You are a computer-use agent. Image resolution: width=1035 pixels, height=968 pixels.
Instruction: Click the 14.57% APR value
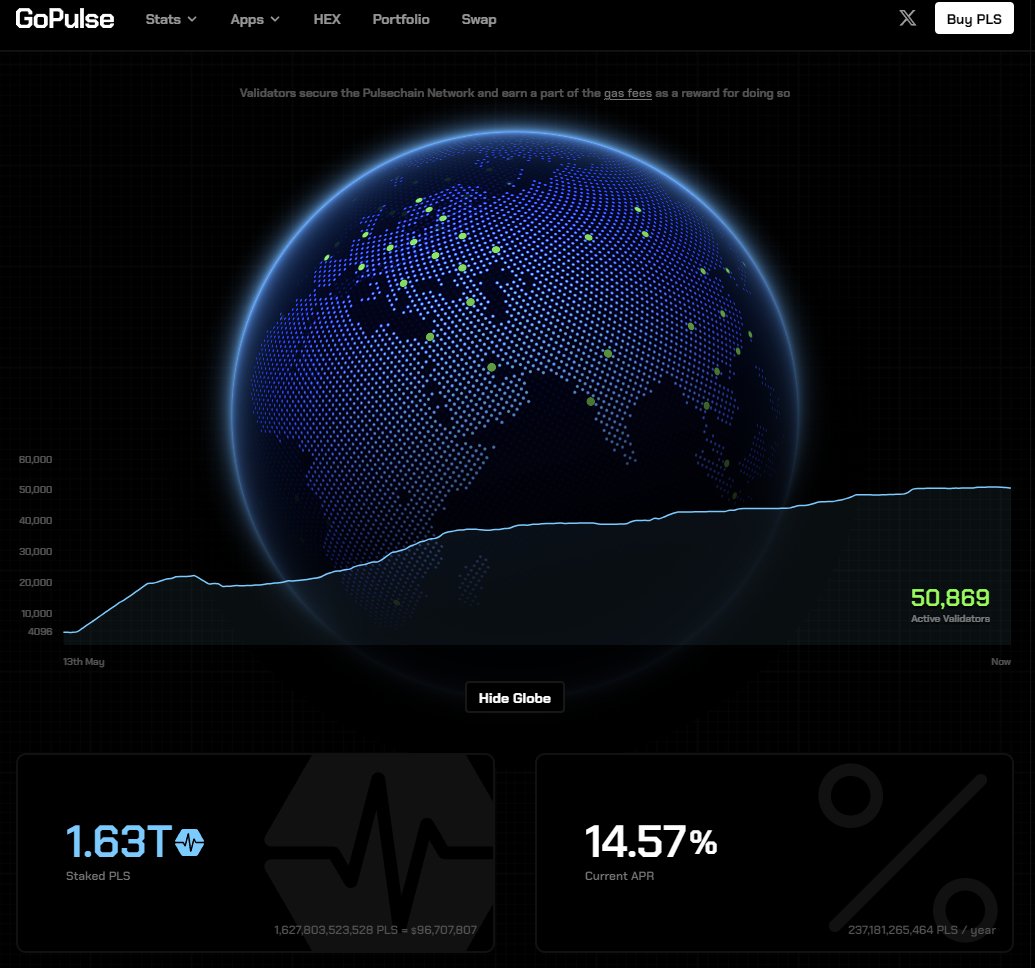click(x=651, y=842)
